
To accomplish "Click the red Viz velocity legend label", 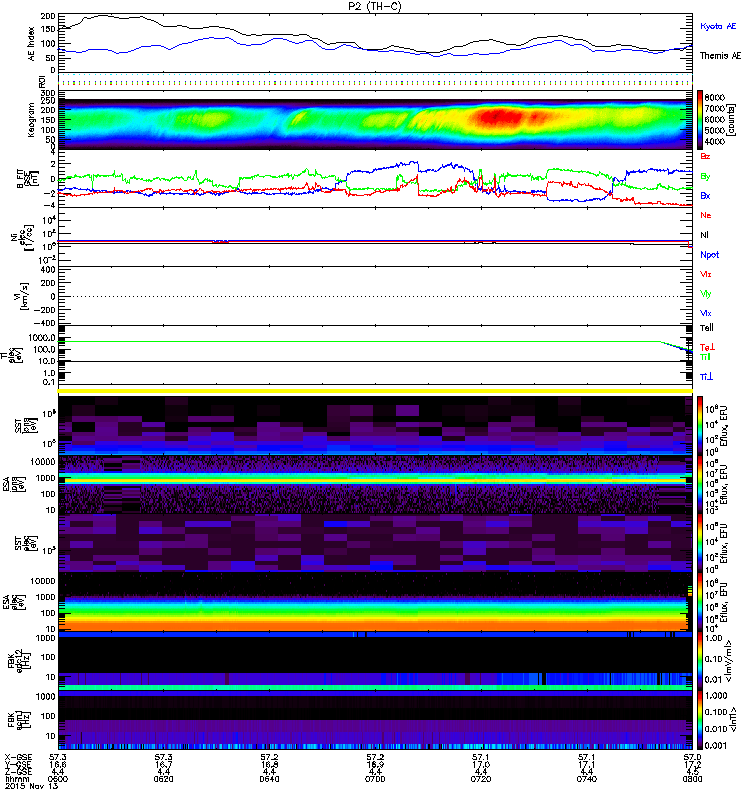I will pyautogui.click(x=706, y=274).
